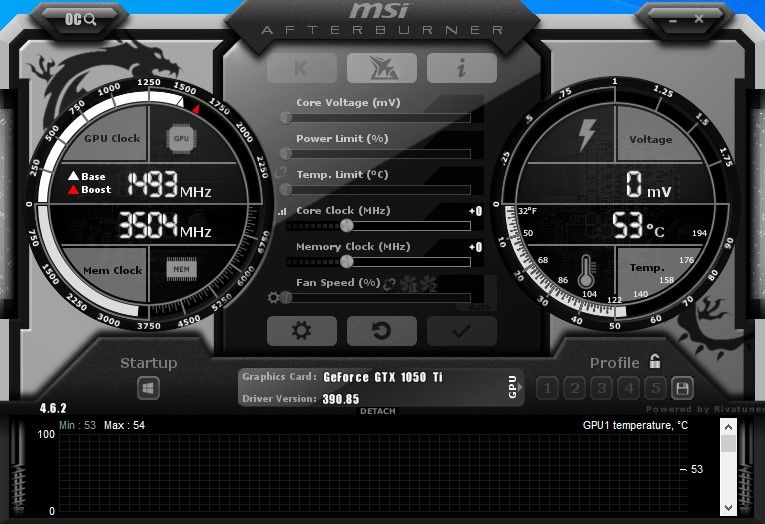Reset settings with the circular arrow button
This screenshot has height=524, width=765.
coord(381,330)
